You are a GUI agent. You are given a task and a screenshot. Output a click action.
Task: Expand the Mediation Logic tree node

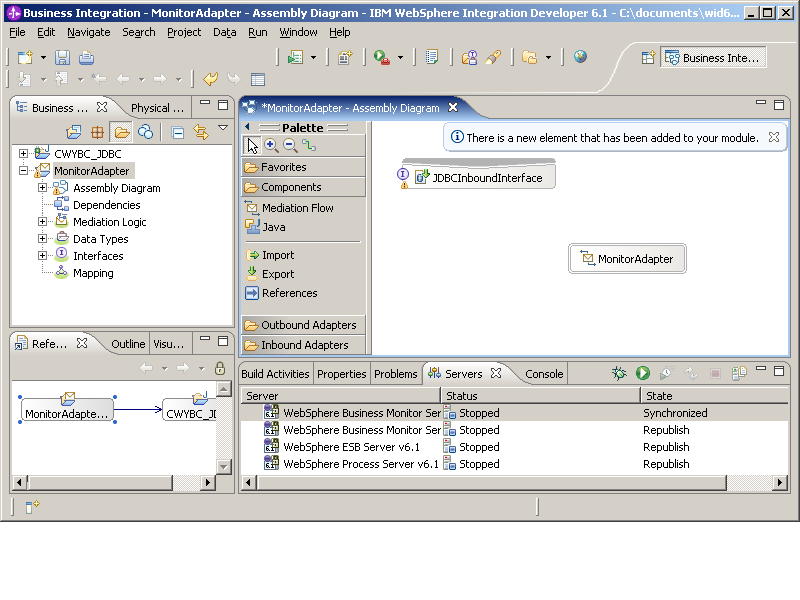[42, 221]
